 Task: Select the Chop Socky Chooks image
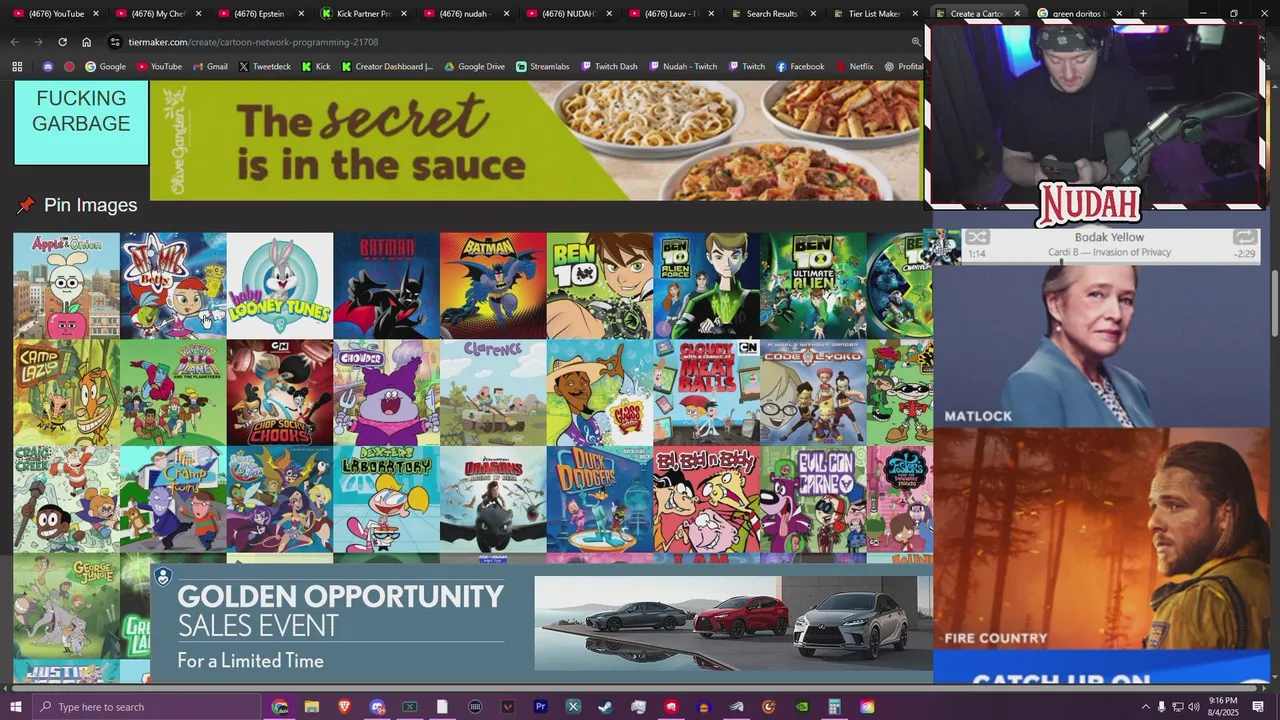coord(280,392)
